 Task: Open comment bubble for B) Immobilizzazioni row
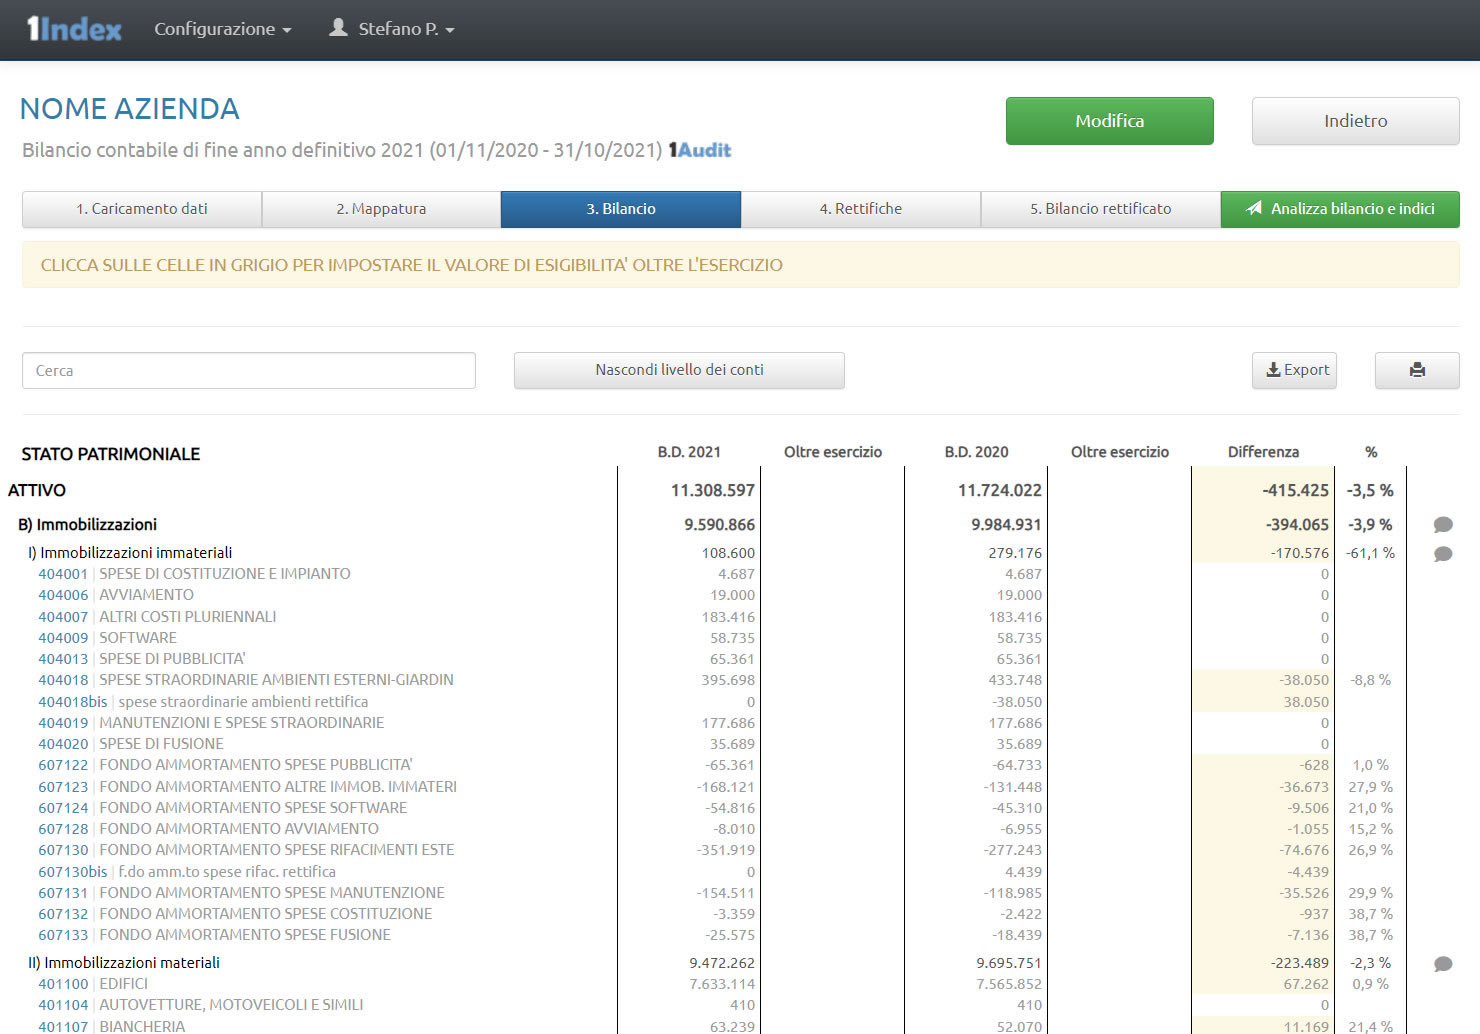[1442, 525]
